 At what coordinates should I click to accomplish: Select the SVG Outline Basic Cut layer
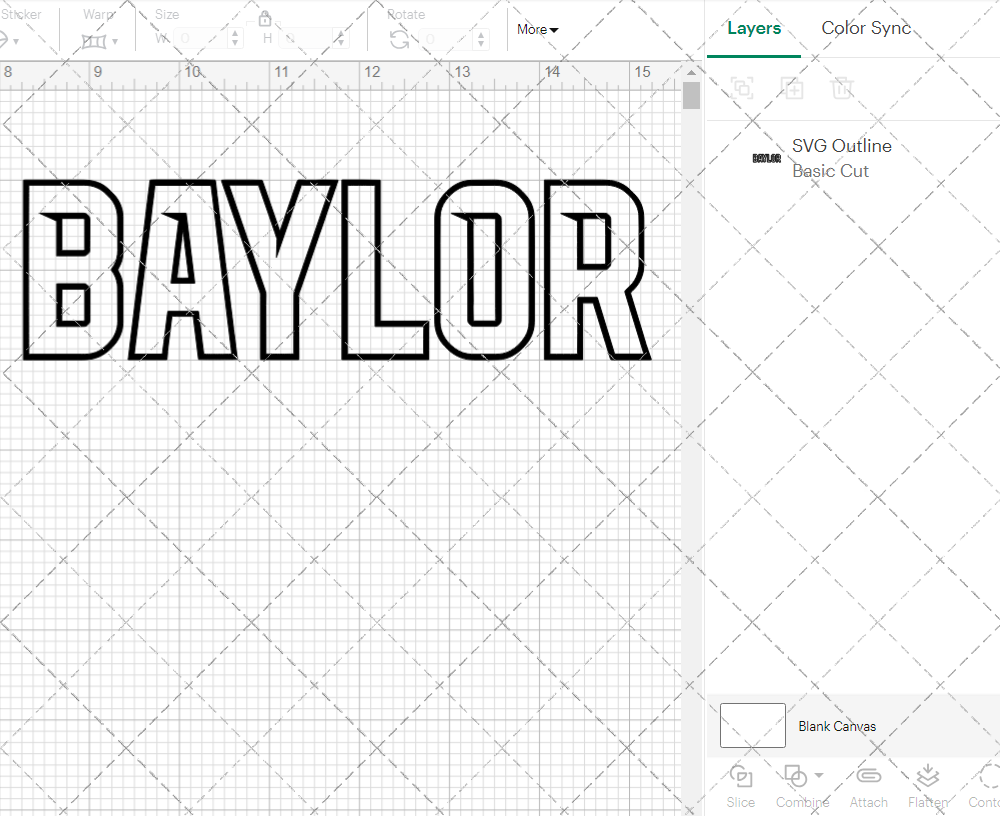(x=841, y=157)
